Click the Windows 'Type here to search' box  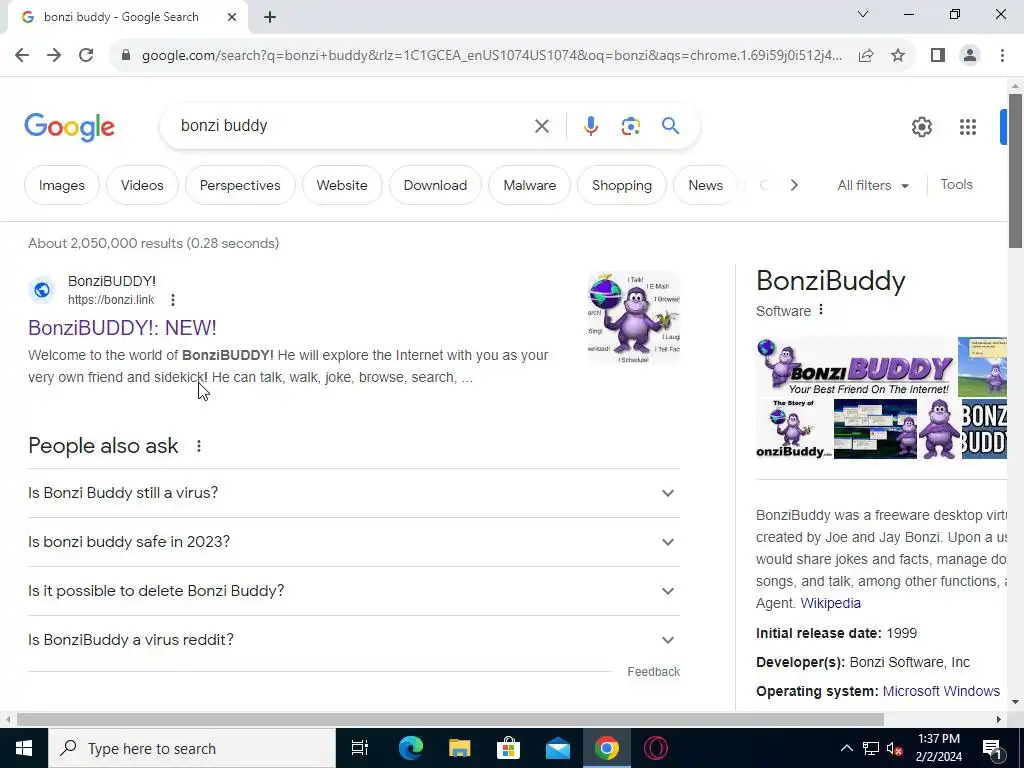pyautogui.click(x=191, y=748)
